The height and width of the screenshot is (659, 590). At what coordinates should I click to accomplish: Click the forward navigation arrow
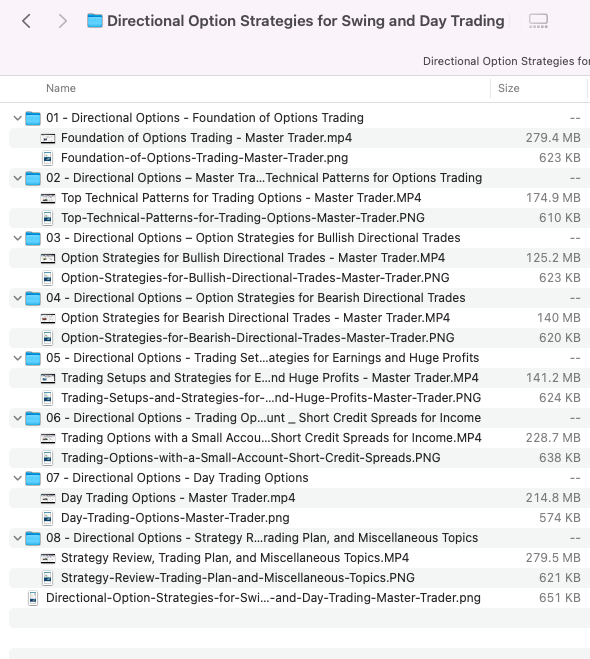pos(62,21)
